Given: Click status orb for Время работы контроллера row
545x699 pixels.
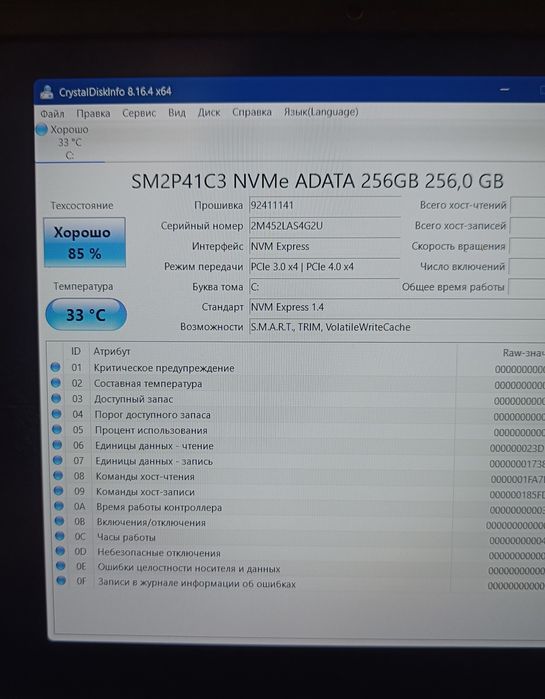Looking at the screenshot, I should tap(59, 506).
